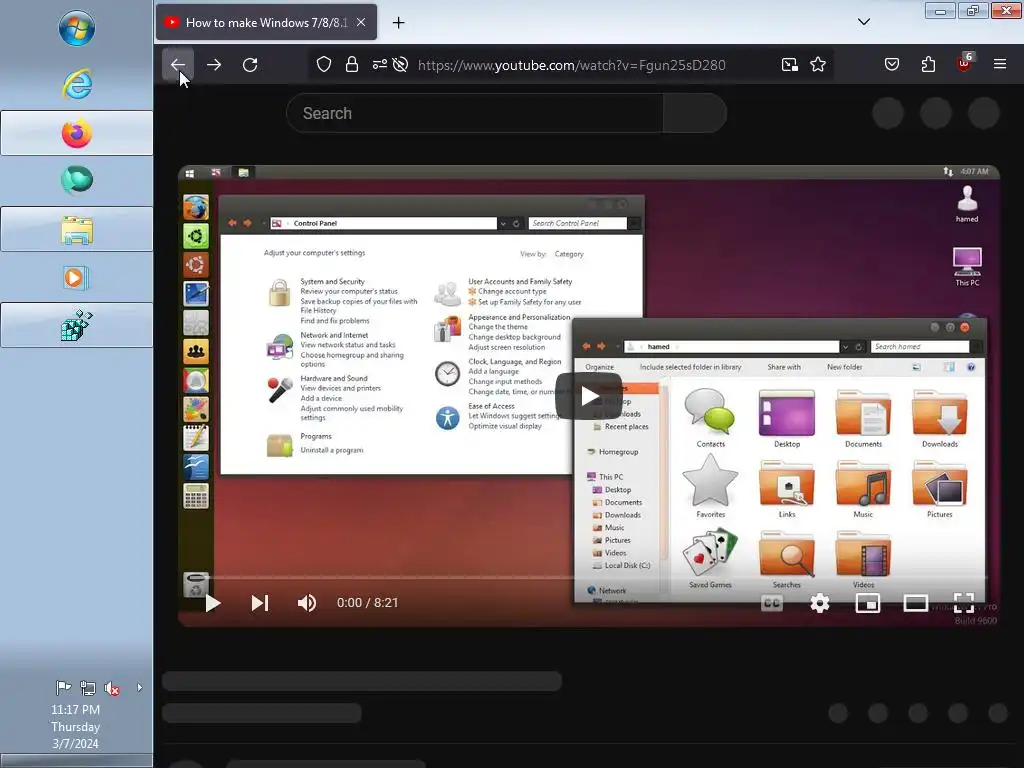Skip to the next video
The width and height of the screenshot is (1024, 768).
tap(260, 603)
